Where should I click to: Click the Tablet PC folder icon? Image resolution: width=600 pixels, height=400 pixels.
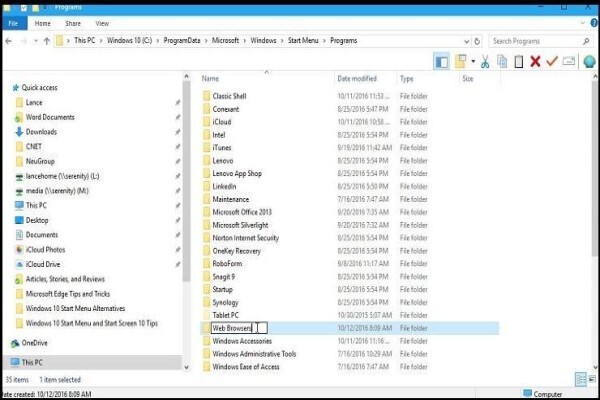pos(207,315)
